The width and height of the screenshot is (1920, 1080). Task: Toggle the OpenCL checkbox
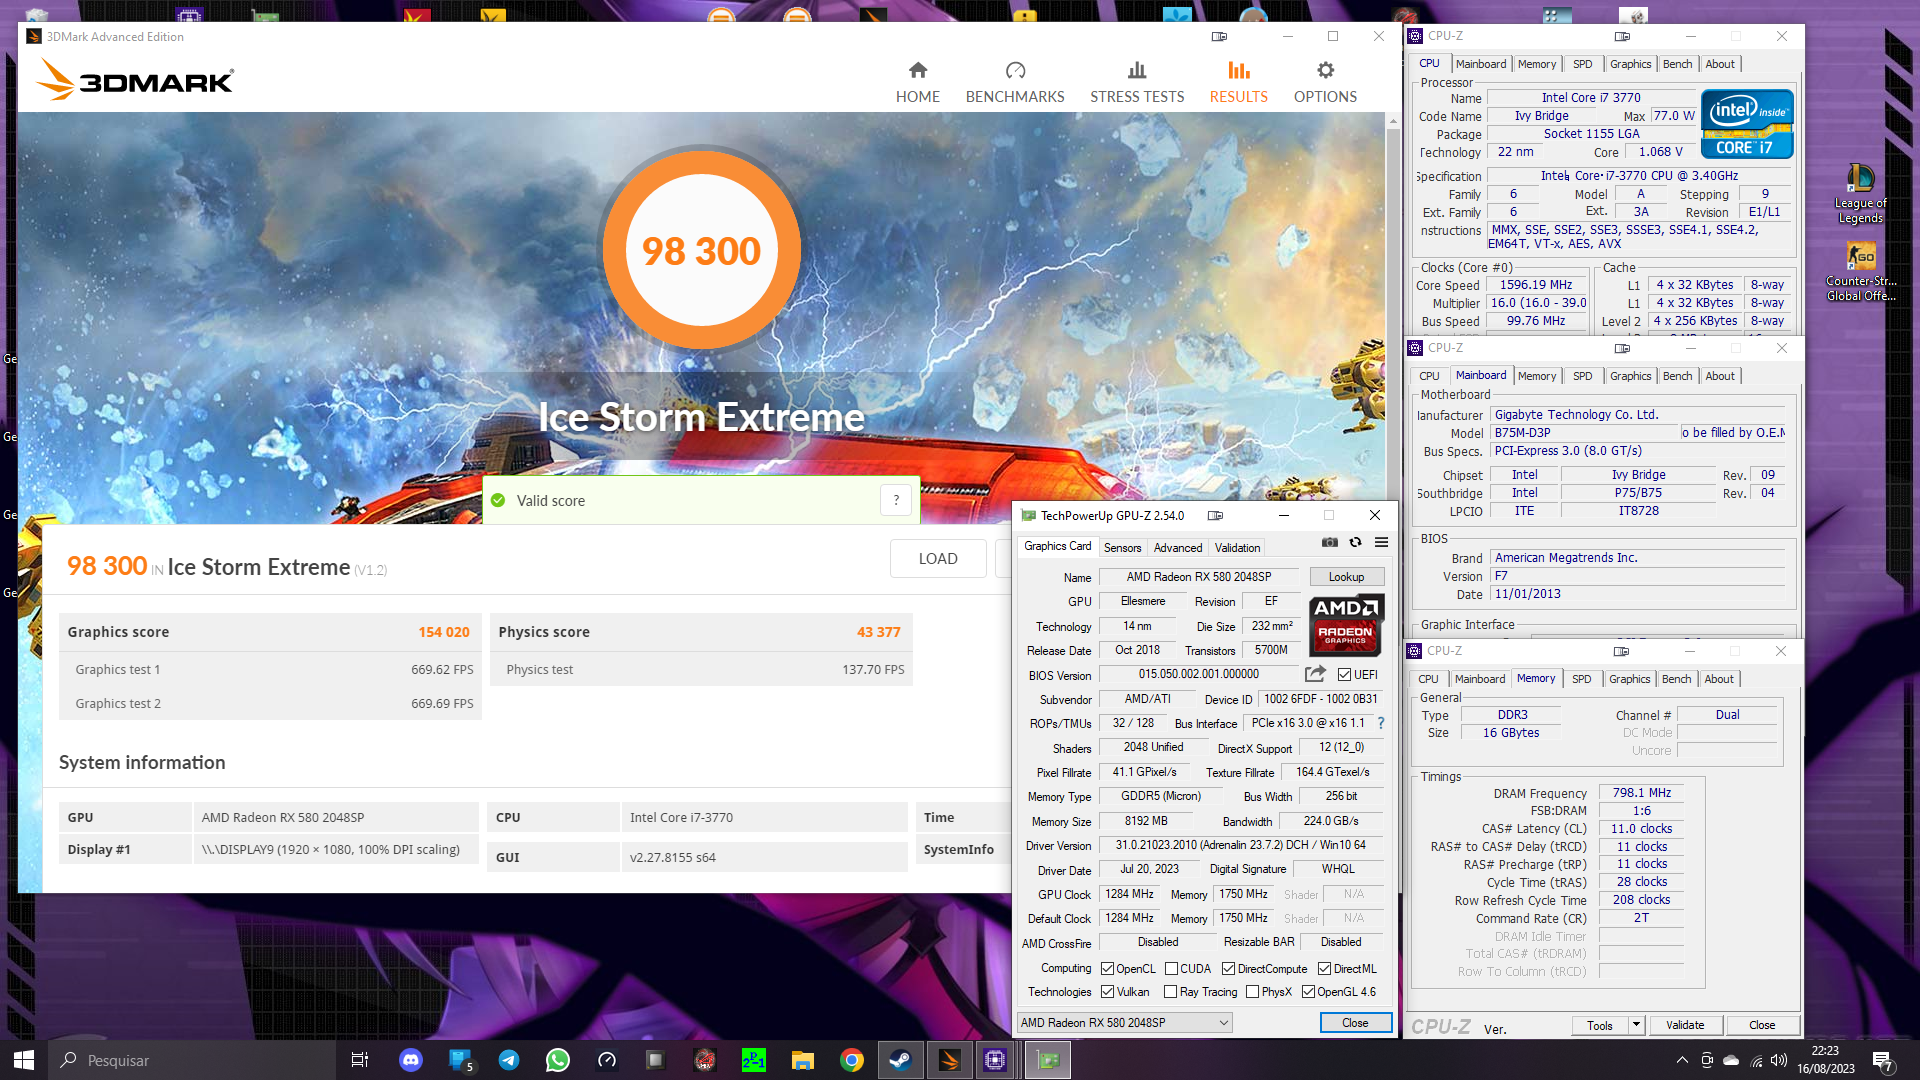tap(1107, 968)
